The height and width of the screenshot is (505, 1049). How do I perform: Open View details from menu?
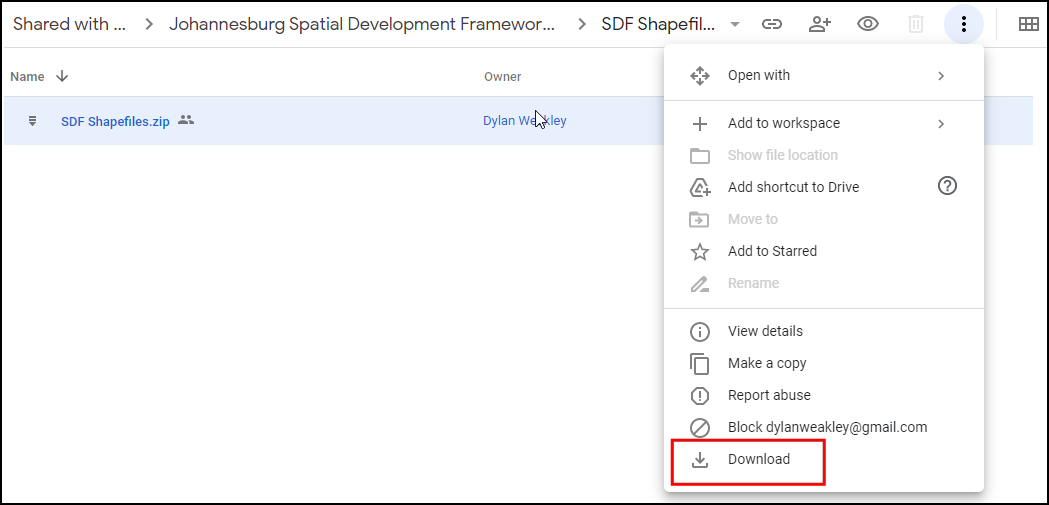pyautogui.click(x=765, y=332)
